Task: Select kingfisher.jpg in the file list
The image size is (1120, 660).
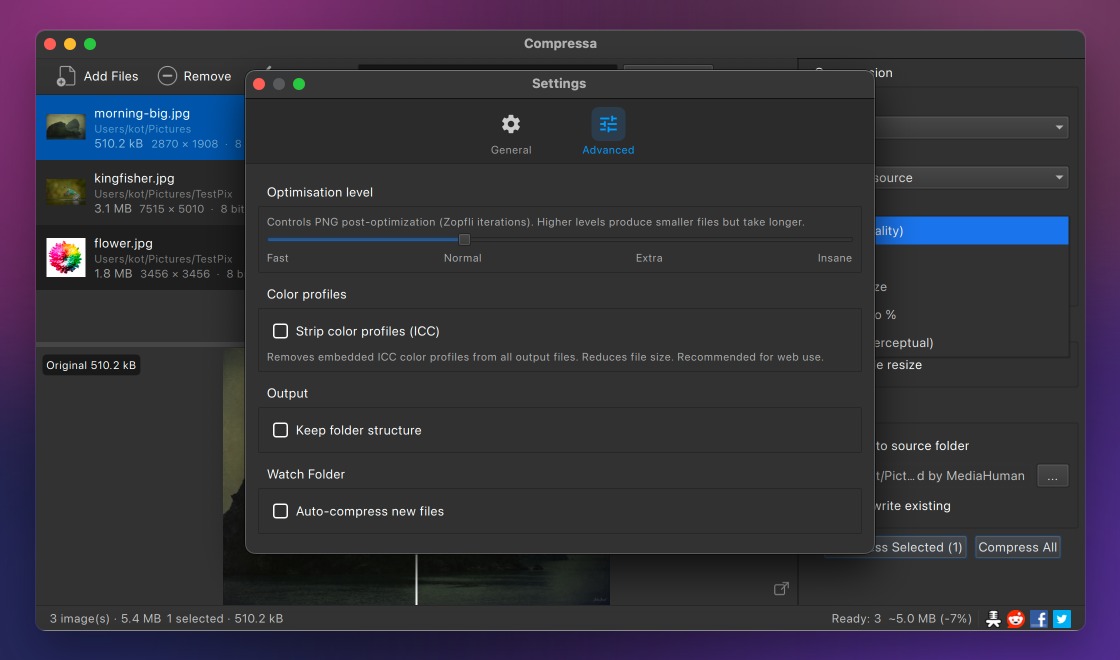Action: 141,193
